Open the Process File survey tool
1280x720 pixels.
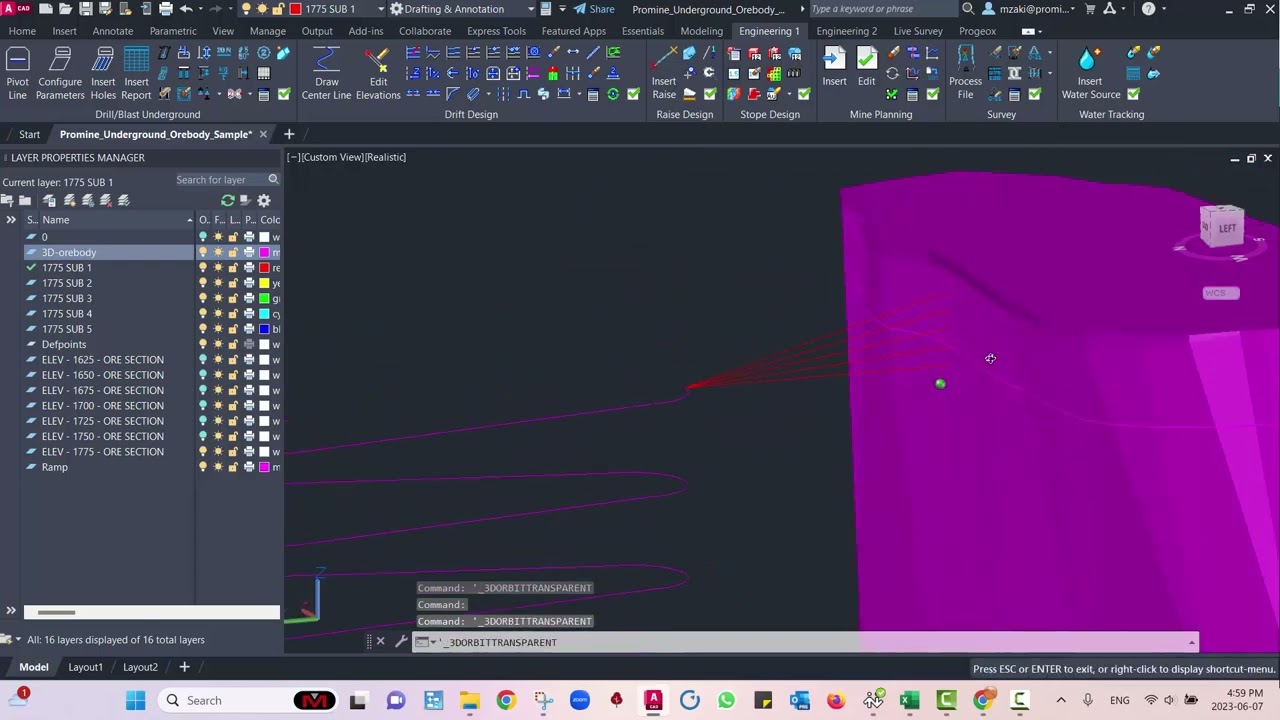pyautogui.click(x=965, y=74)
